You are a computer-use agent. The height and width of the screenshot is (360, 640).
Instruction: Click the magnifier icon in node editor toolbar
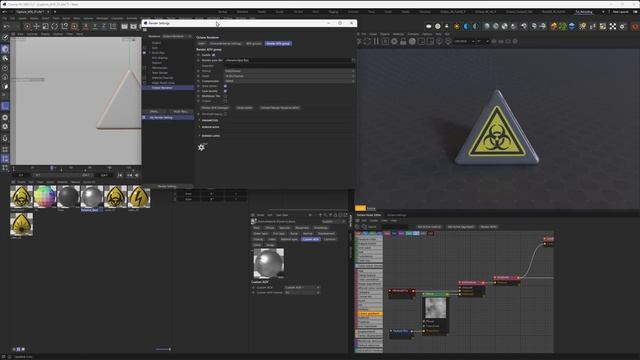pyautogui.click(x=364, y=227)
